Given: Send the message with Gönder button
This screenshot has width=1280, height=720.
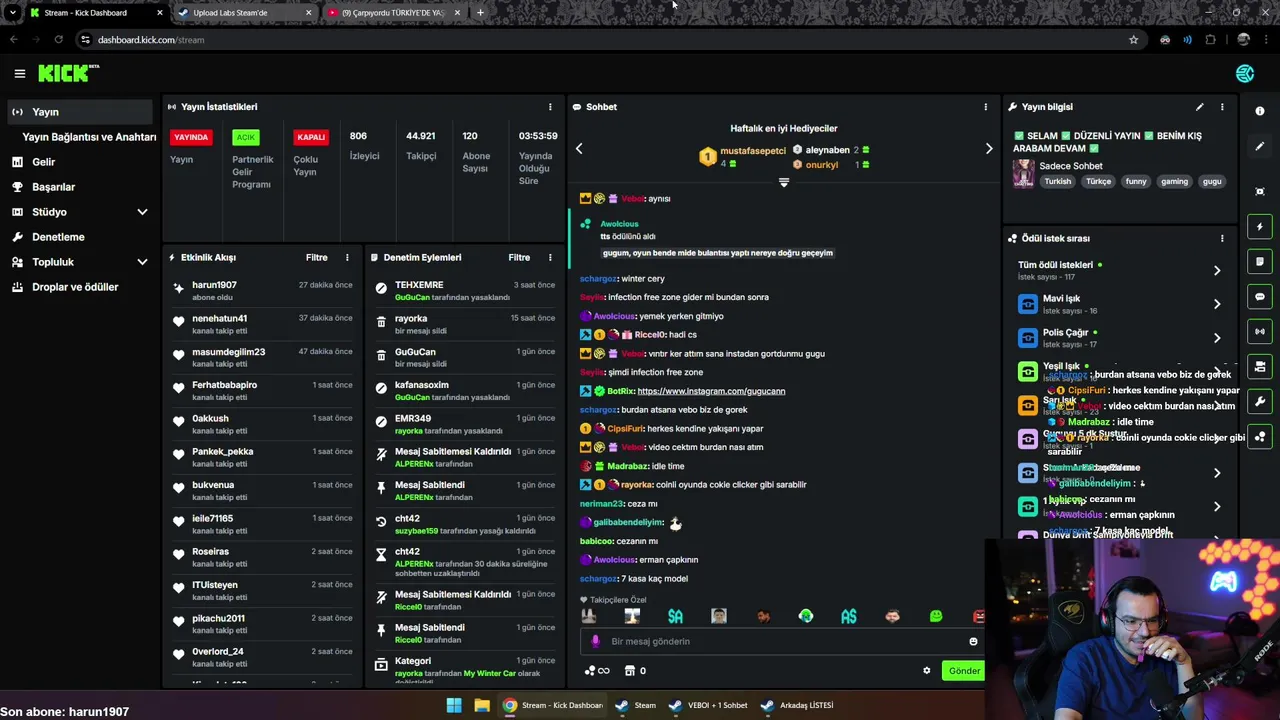Looking at the screenshot, I should [963, 671].
